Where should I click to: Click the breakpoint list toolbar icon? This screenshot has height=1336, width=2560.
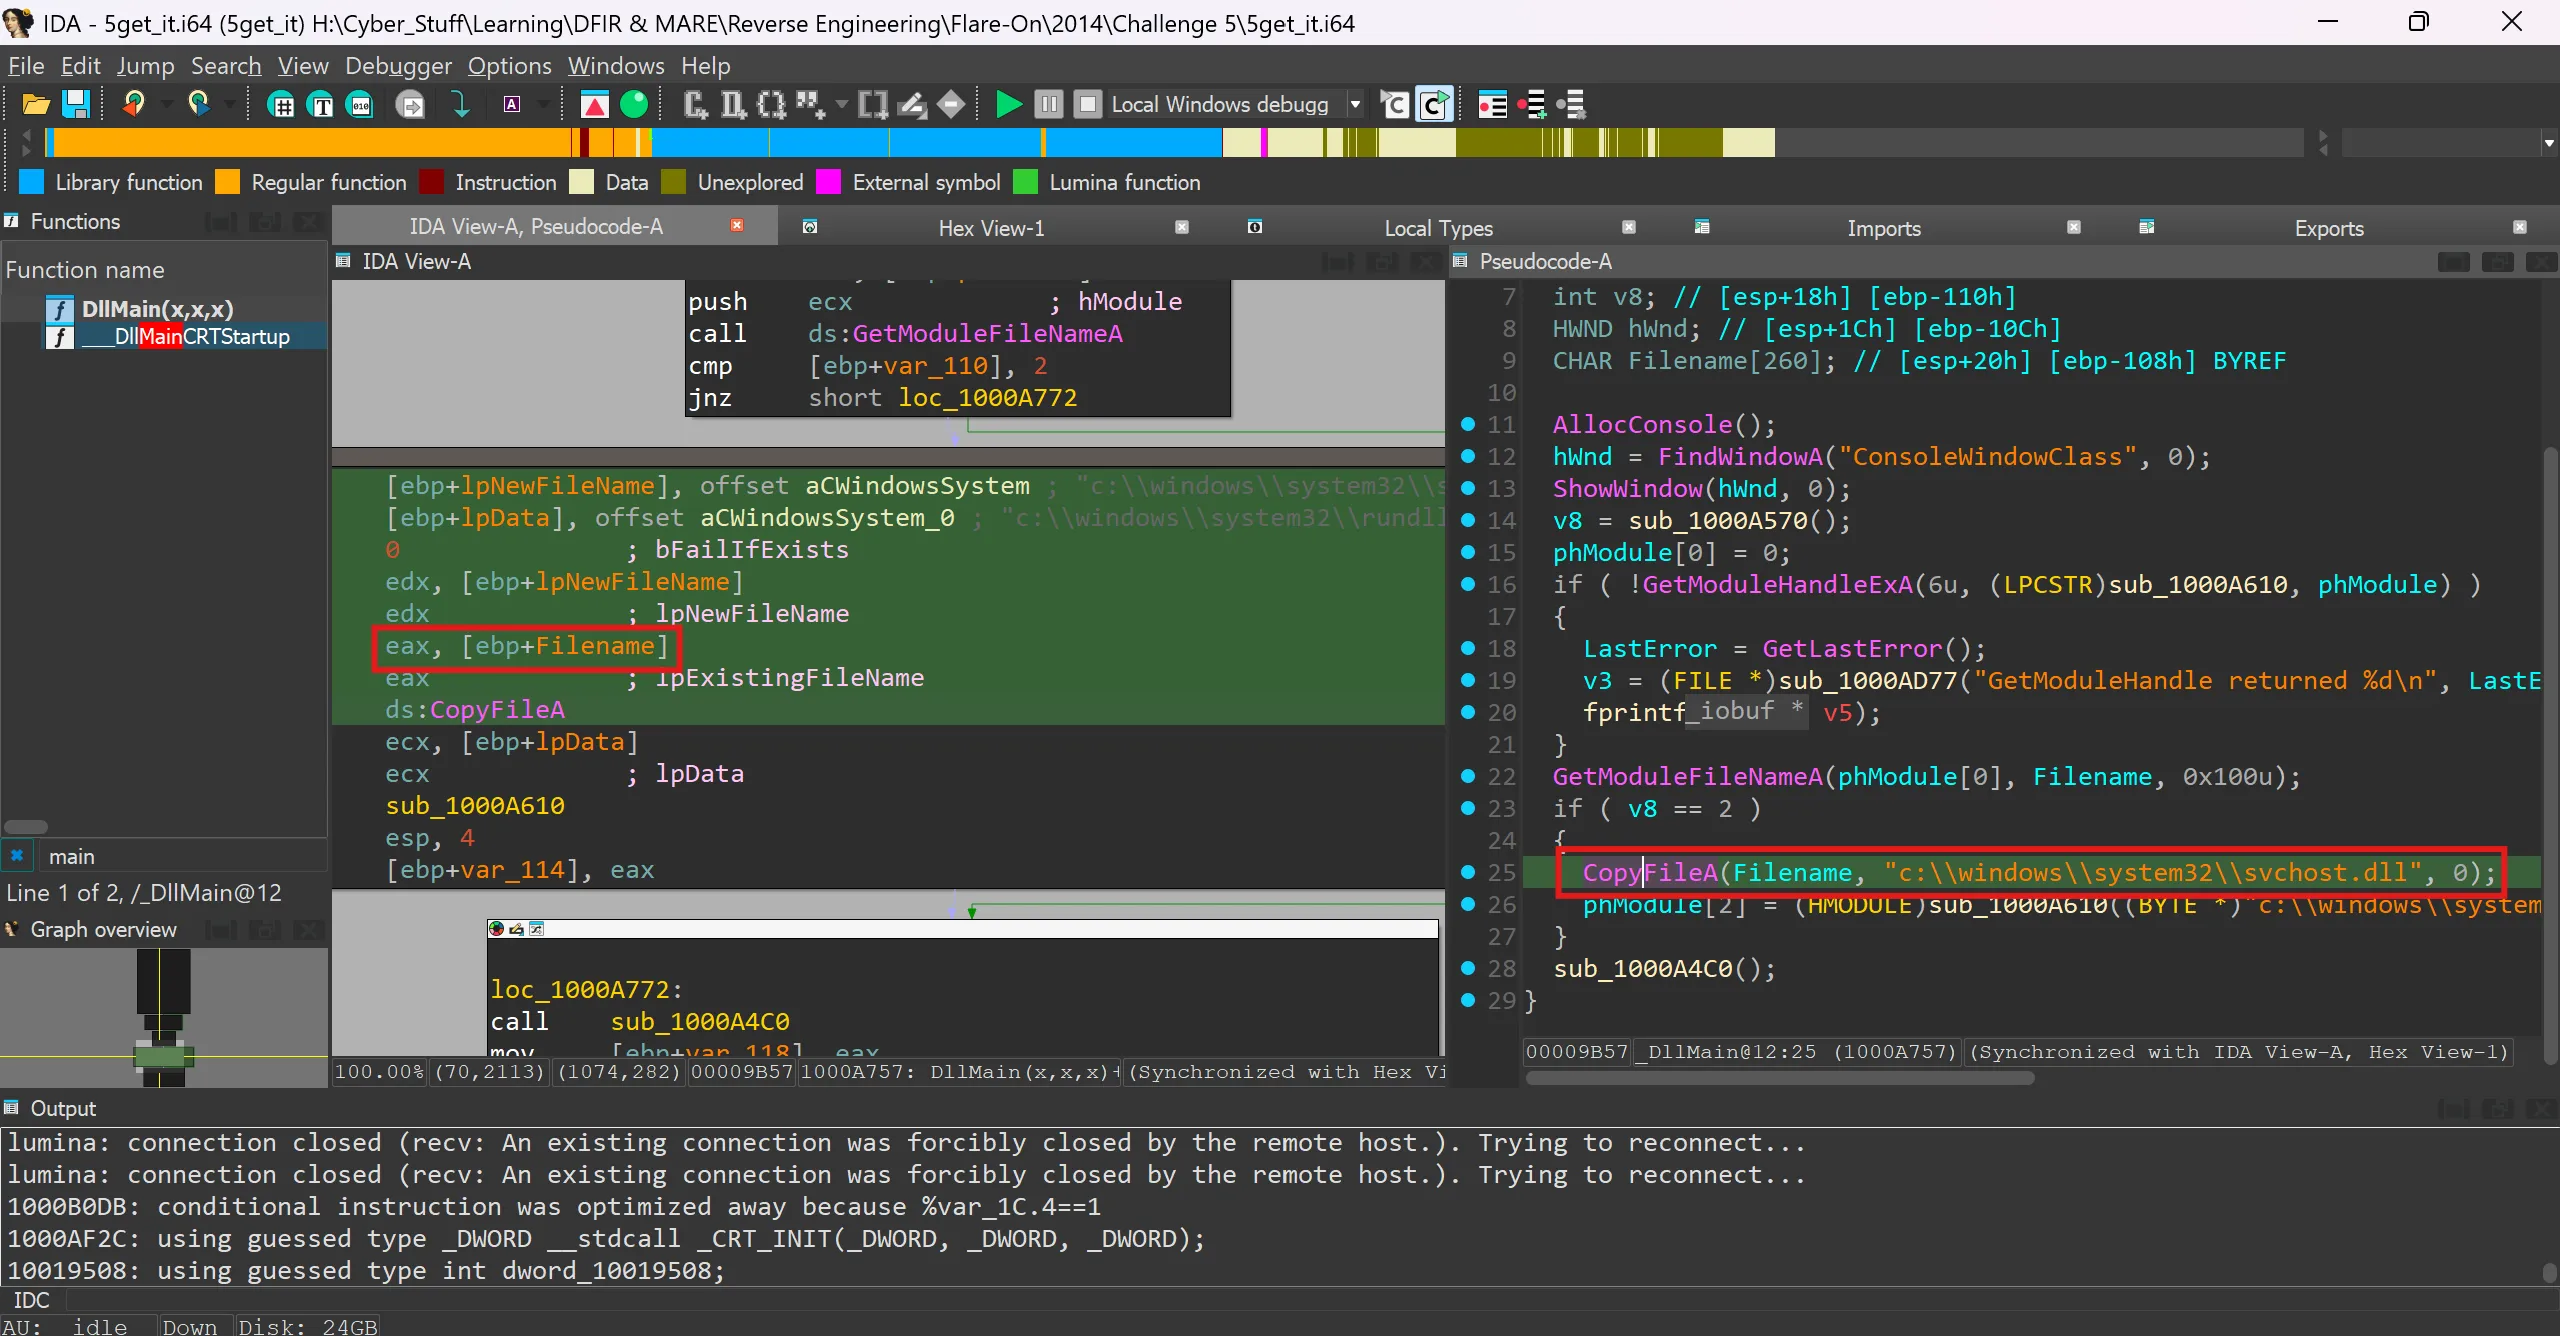[x=1492, y=104]
